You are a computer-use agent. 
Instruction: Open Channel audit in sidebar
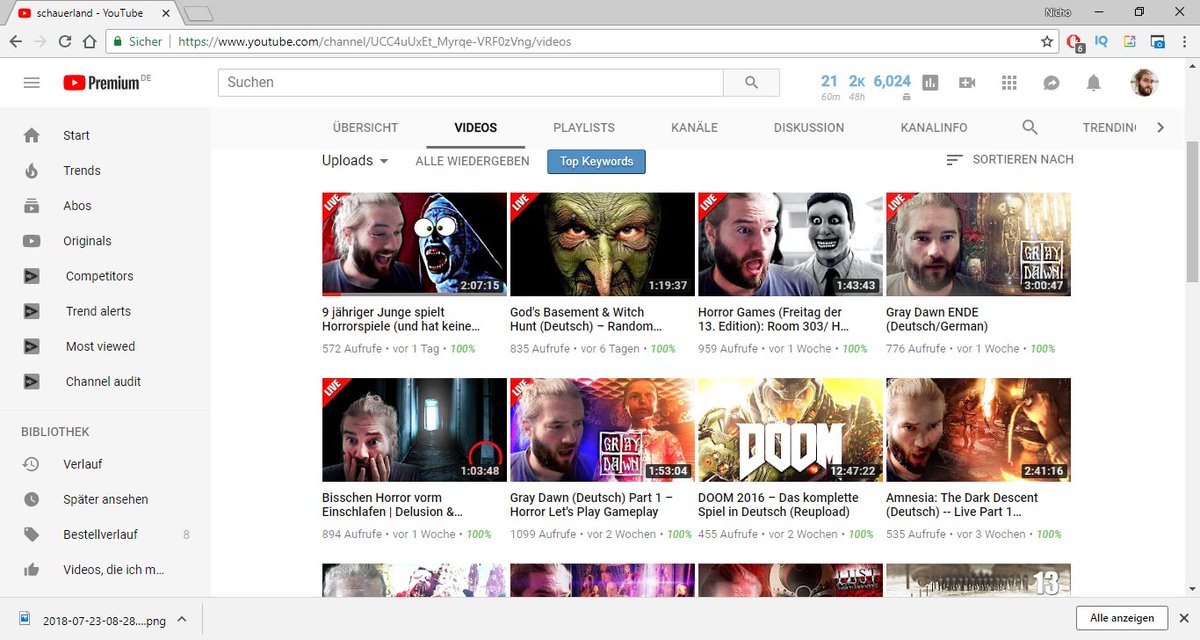(x=105, y=381)
